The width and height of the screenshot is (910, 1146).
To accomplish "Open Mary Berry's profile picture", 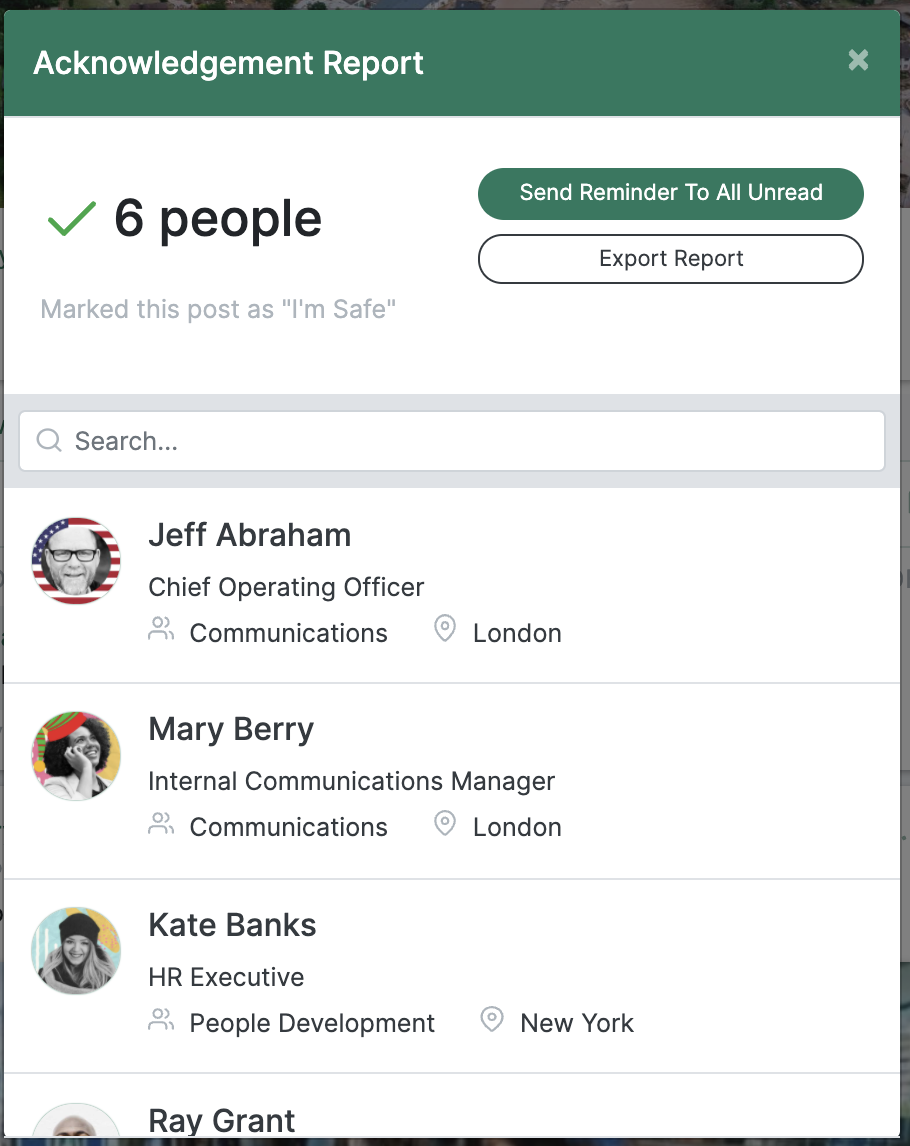I will click(x=76, y=755).
